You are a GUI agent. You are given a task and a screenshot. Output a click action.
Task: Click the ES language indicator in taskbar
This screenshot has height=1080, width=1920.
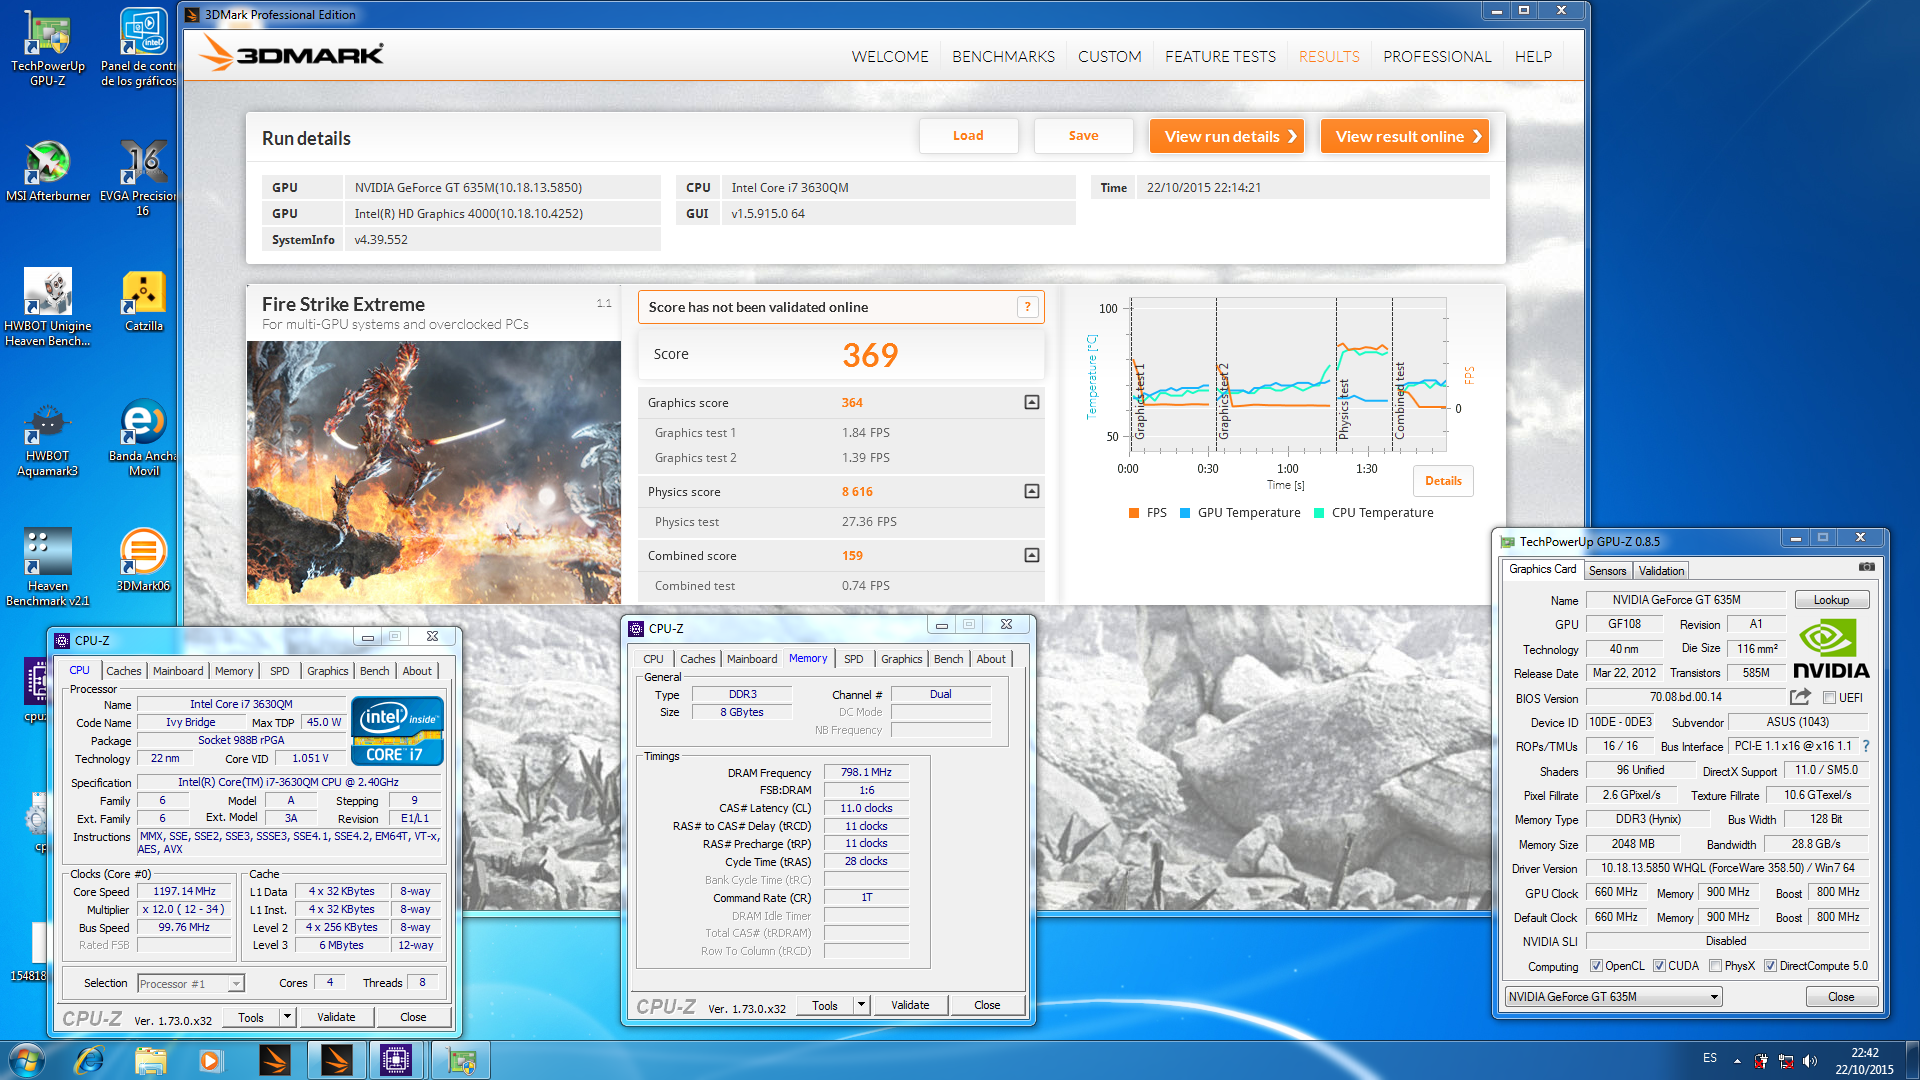[x=1709, y=1058]
